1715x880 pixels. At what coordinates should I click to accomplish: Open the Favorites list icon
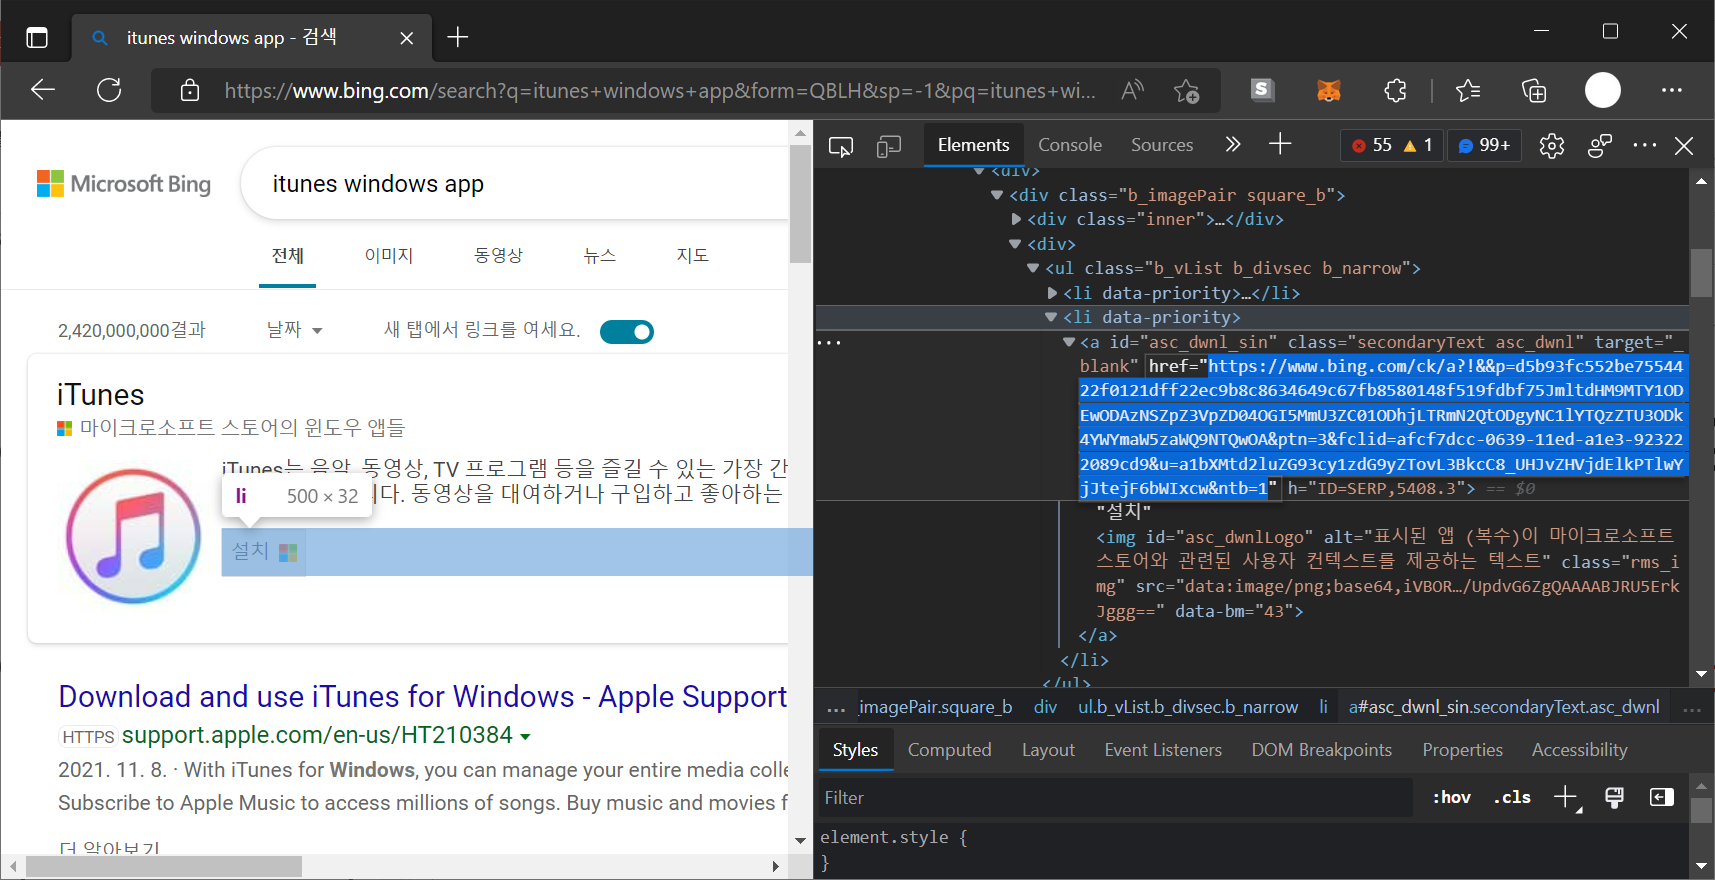click(1468, 91)
